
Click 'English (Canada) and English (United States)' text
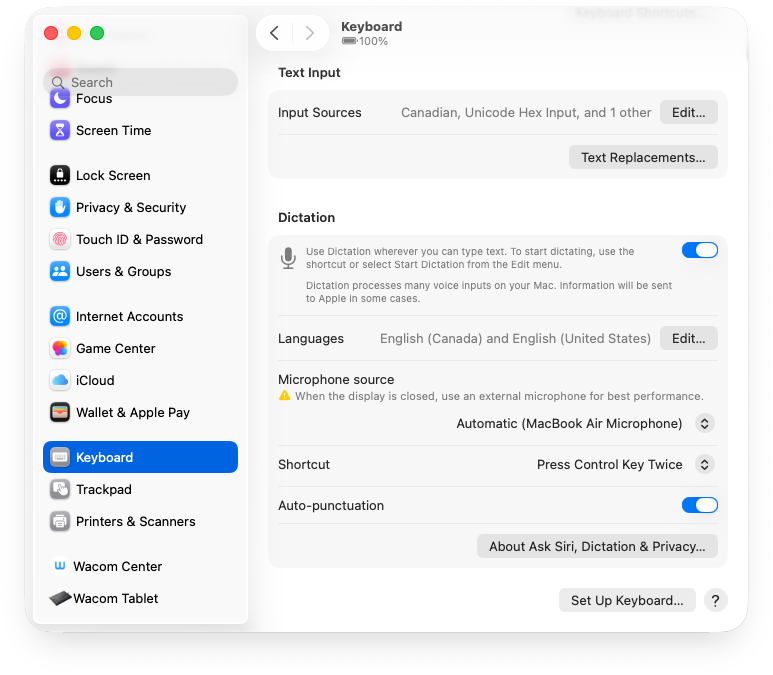pyautogui.click(x=515, y=338)
